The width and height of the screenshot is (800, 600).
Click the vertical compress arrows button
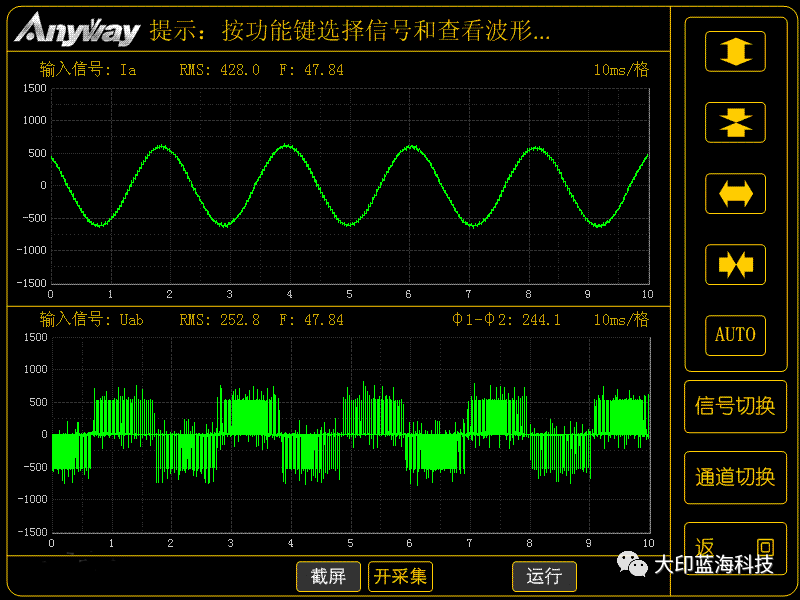click(x=735, y=122)
